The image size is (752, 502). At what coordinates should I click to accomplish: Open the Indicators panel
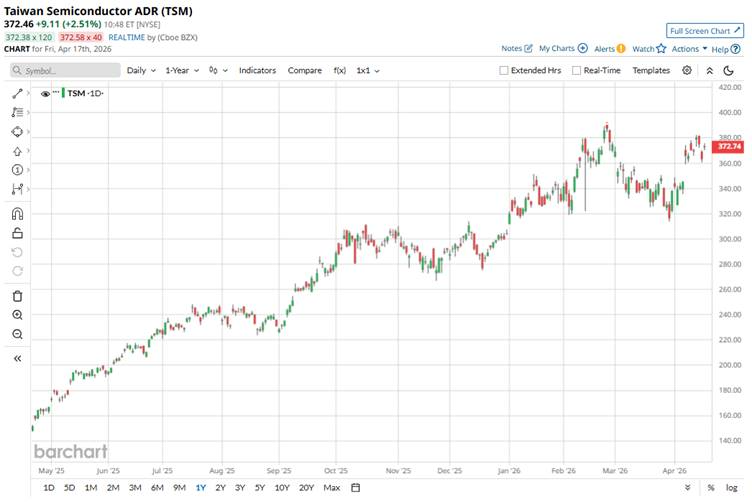tap(257, 71)
